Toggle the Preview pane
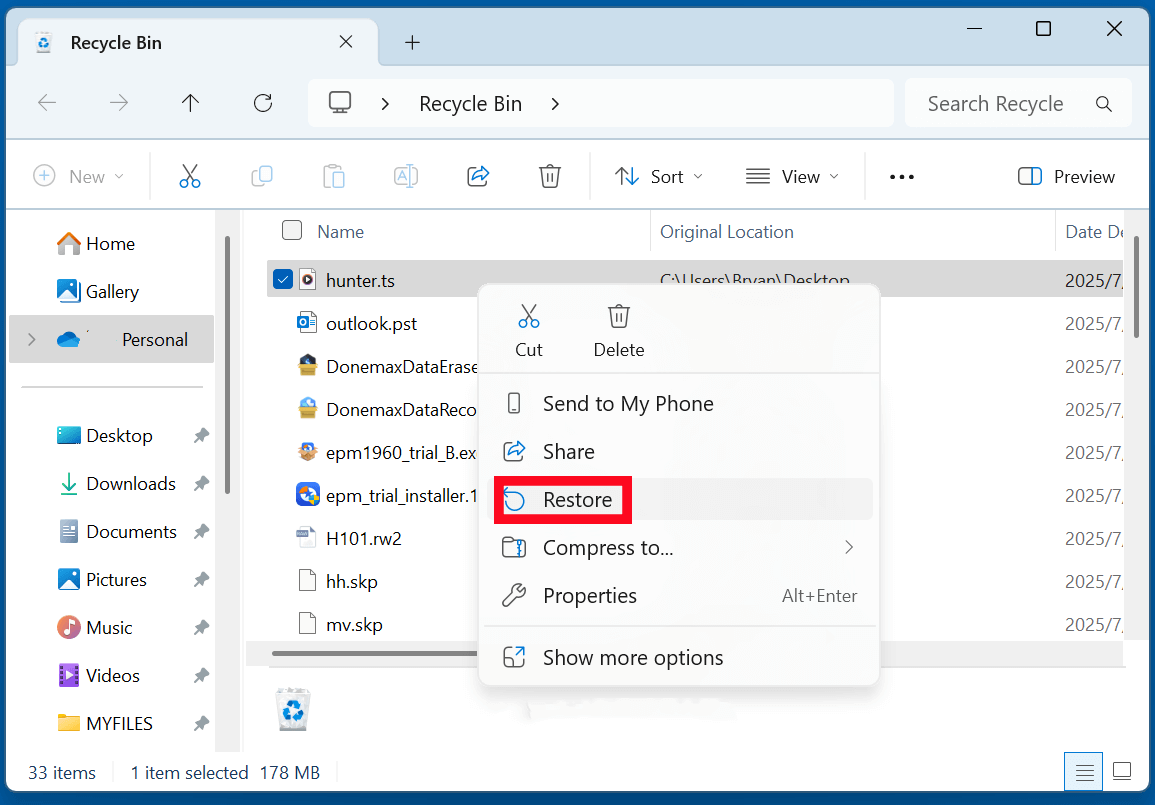The height and width of the screenshot is (805, 1155). point(1065,176)
